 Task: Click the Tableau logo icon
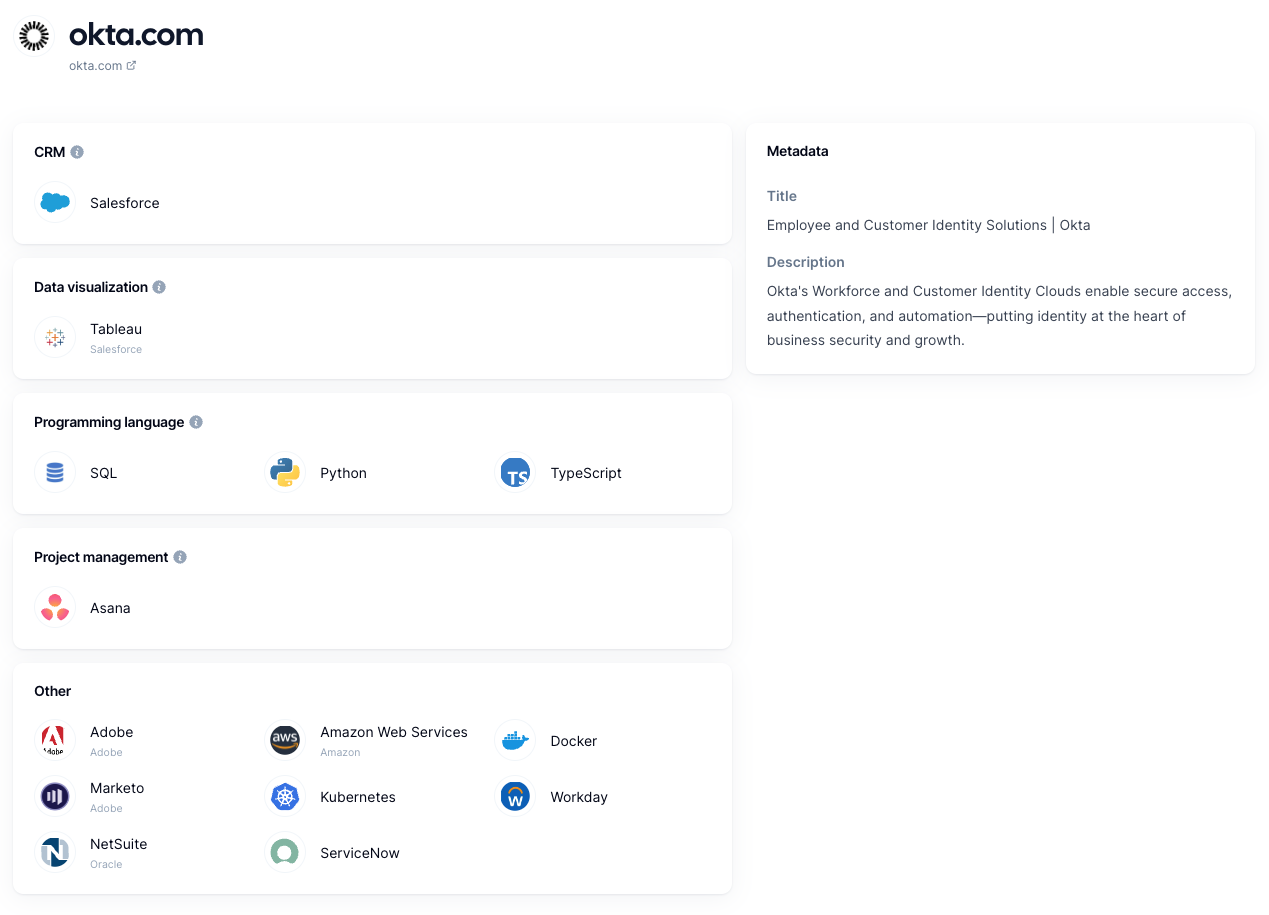click(x=55, y=338)
